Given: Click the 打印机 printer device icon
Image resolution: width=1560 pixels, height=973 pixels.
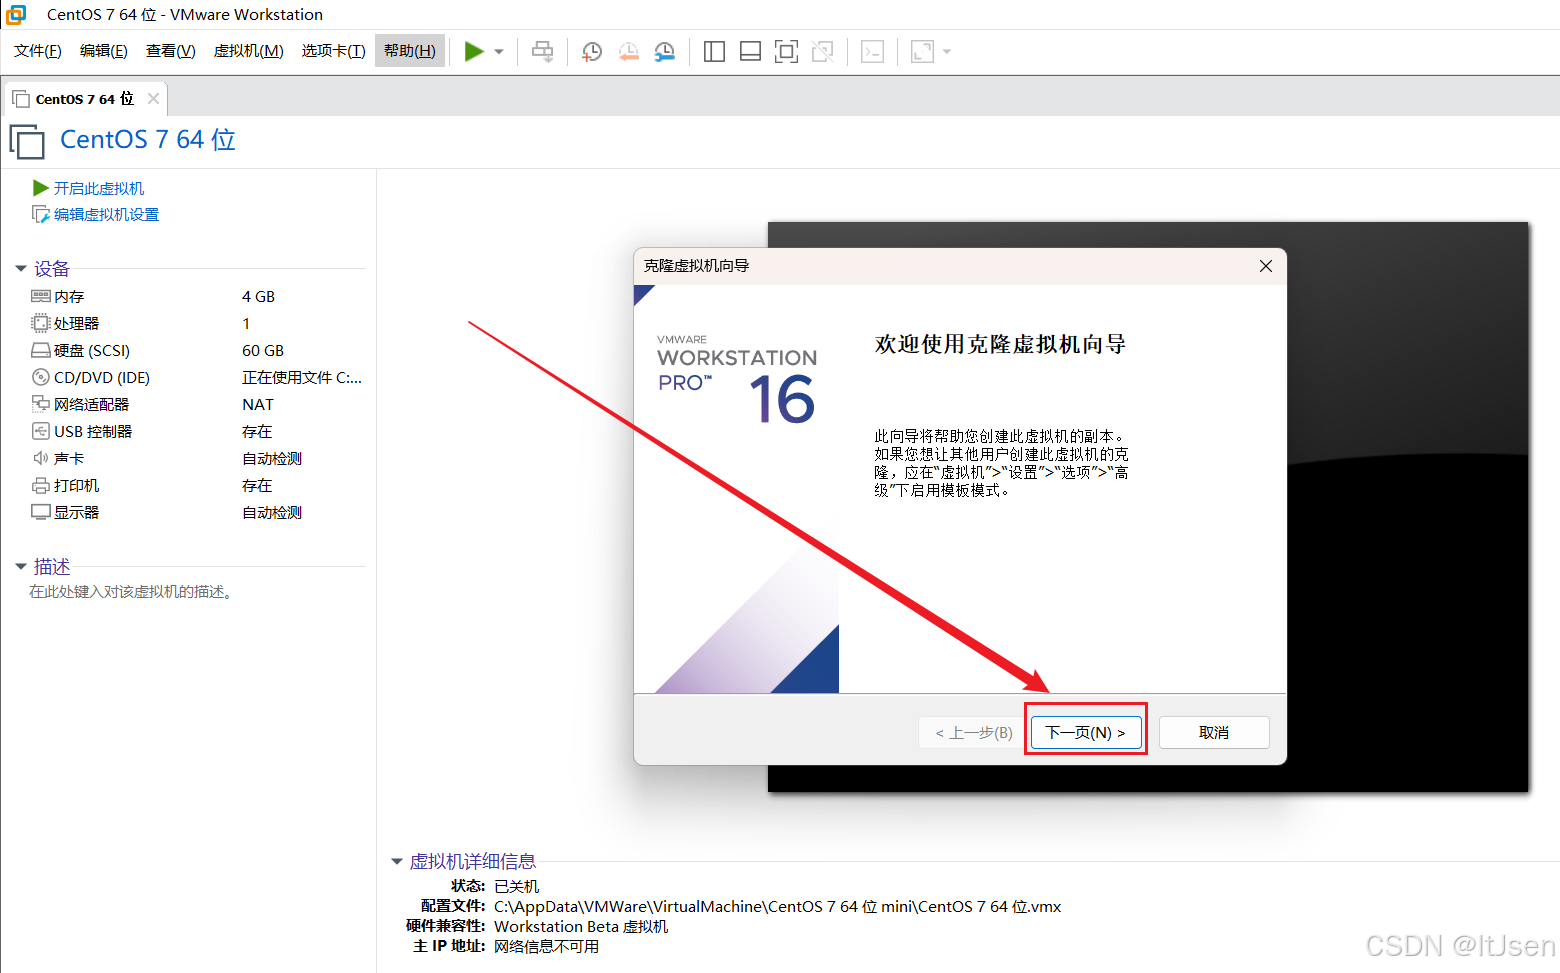Looking at the screenshot, I should point(41,485).
